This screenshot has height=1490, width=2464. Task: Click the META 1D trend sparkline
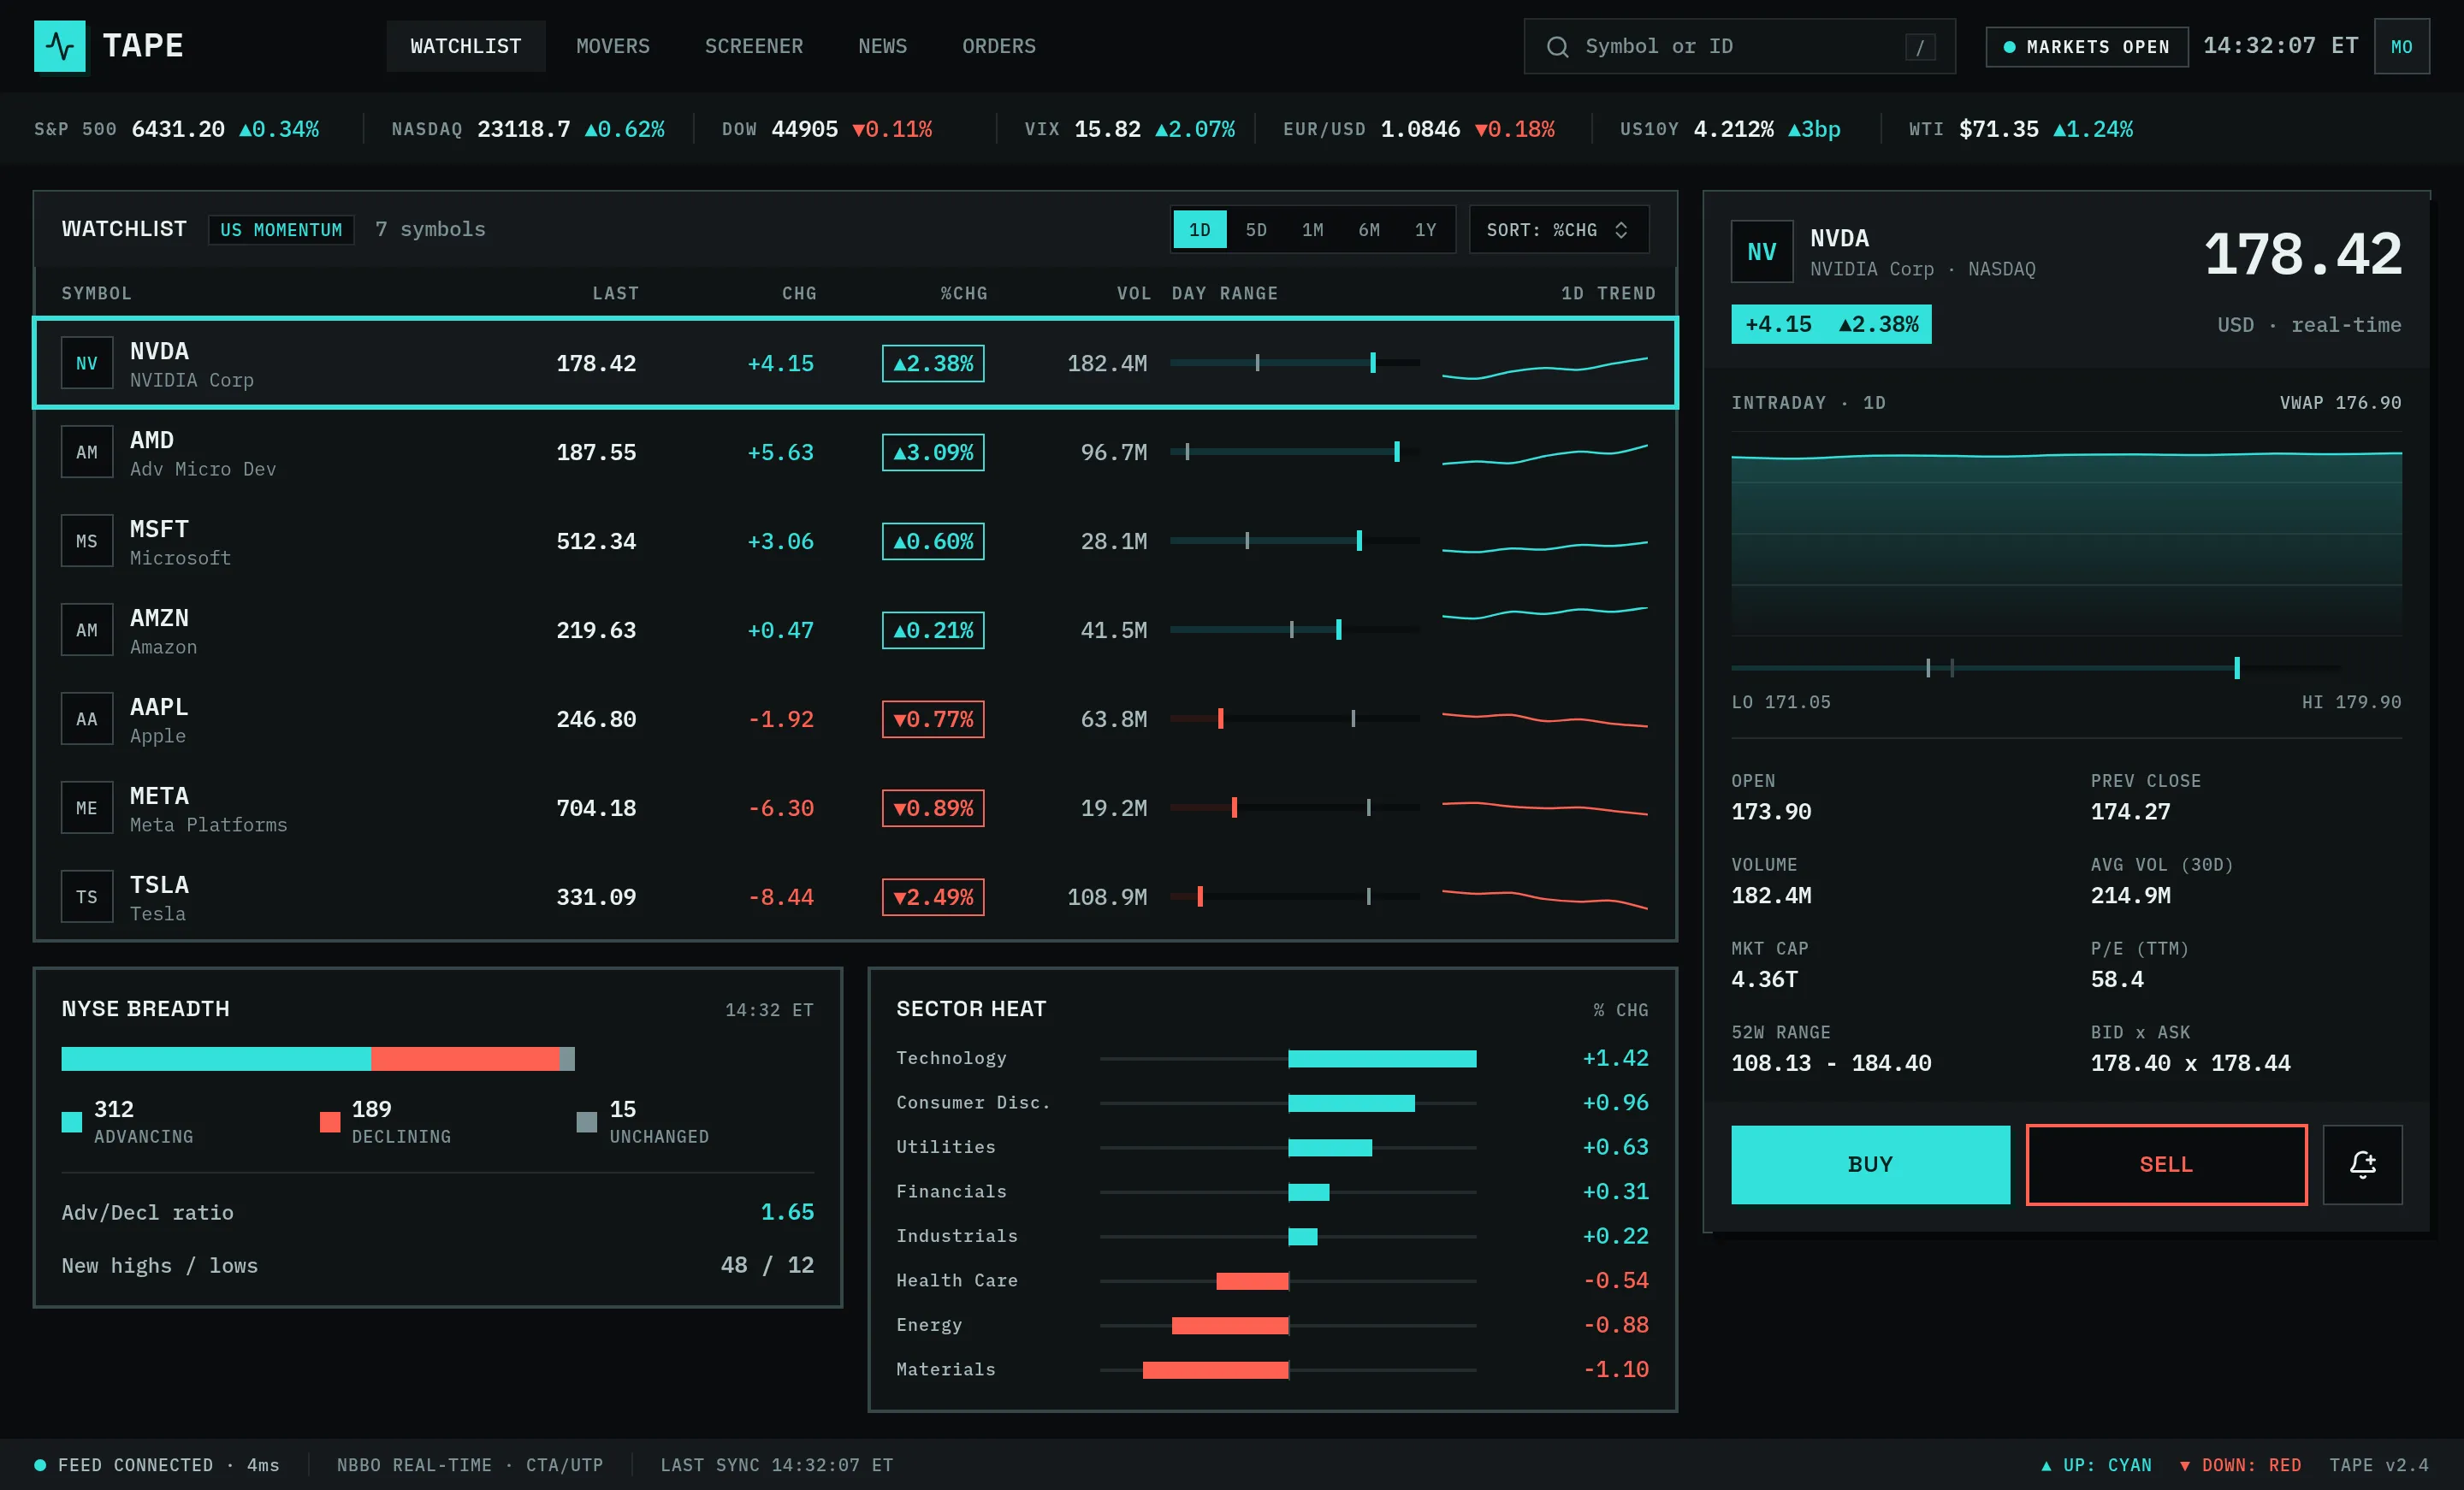coord(1544,808)
